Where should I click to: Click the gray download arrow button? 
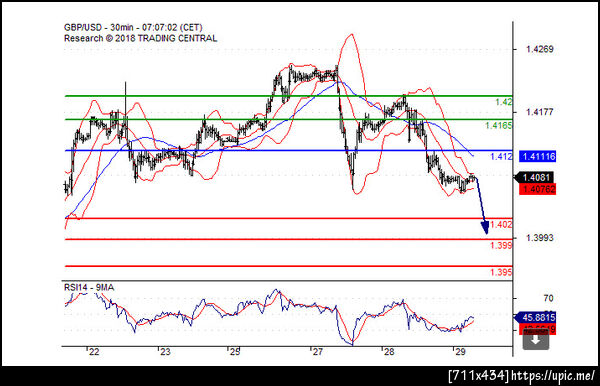[x=536, y=339]
